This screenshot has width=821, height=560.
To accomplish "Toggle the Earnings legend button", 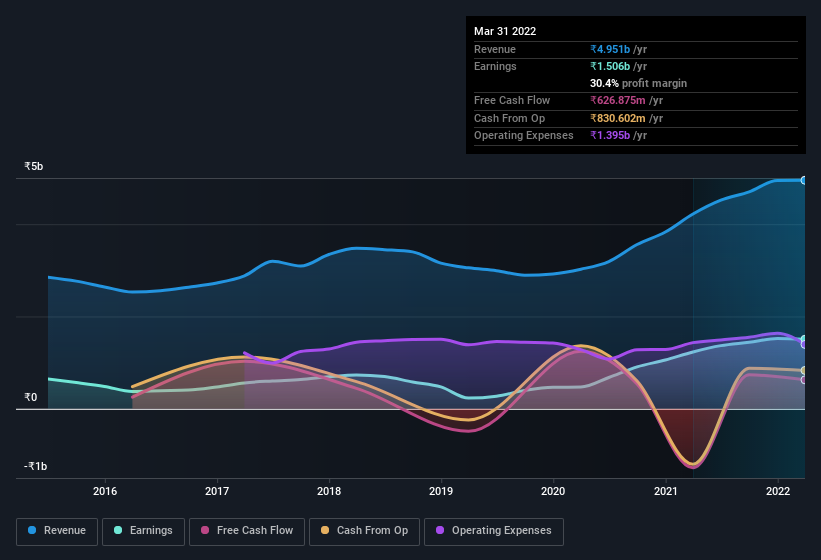I will click(x=143, y=531).
